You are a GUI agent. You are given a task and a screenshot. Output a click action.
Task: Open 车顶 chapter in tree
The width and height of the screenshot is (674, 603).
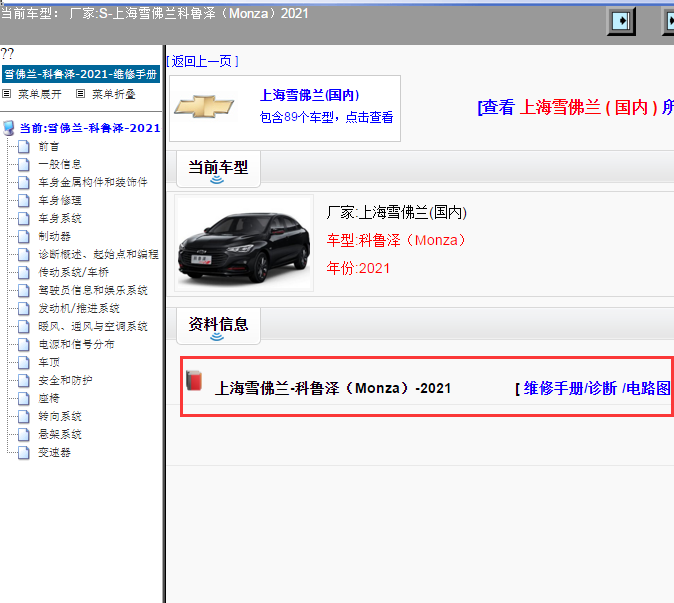[x=49, y=363]
